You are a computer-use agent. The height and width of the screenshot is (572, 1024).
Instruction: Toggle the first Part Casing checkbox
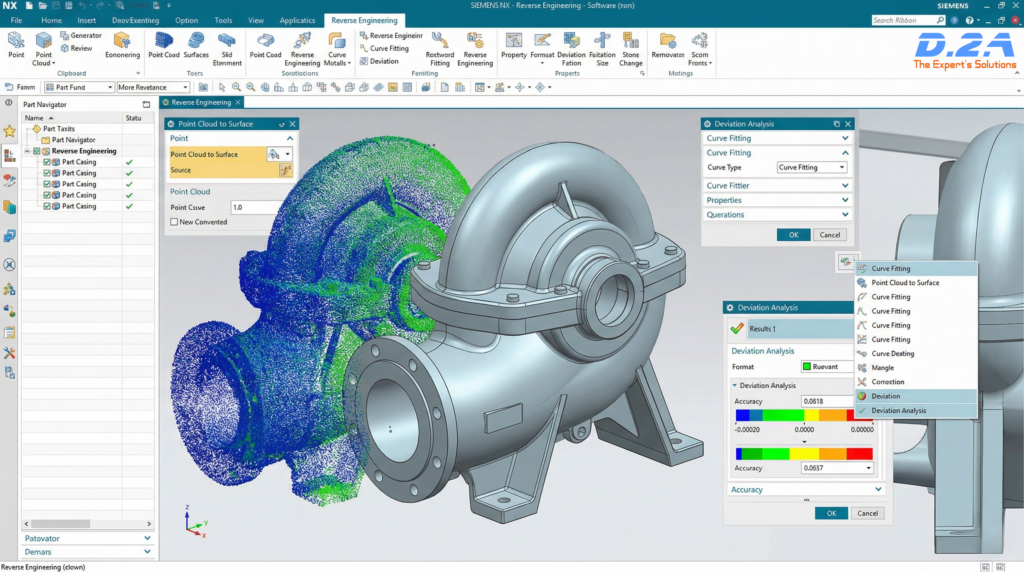point(47,162)
